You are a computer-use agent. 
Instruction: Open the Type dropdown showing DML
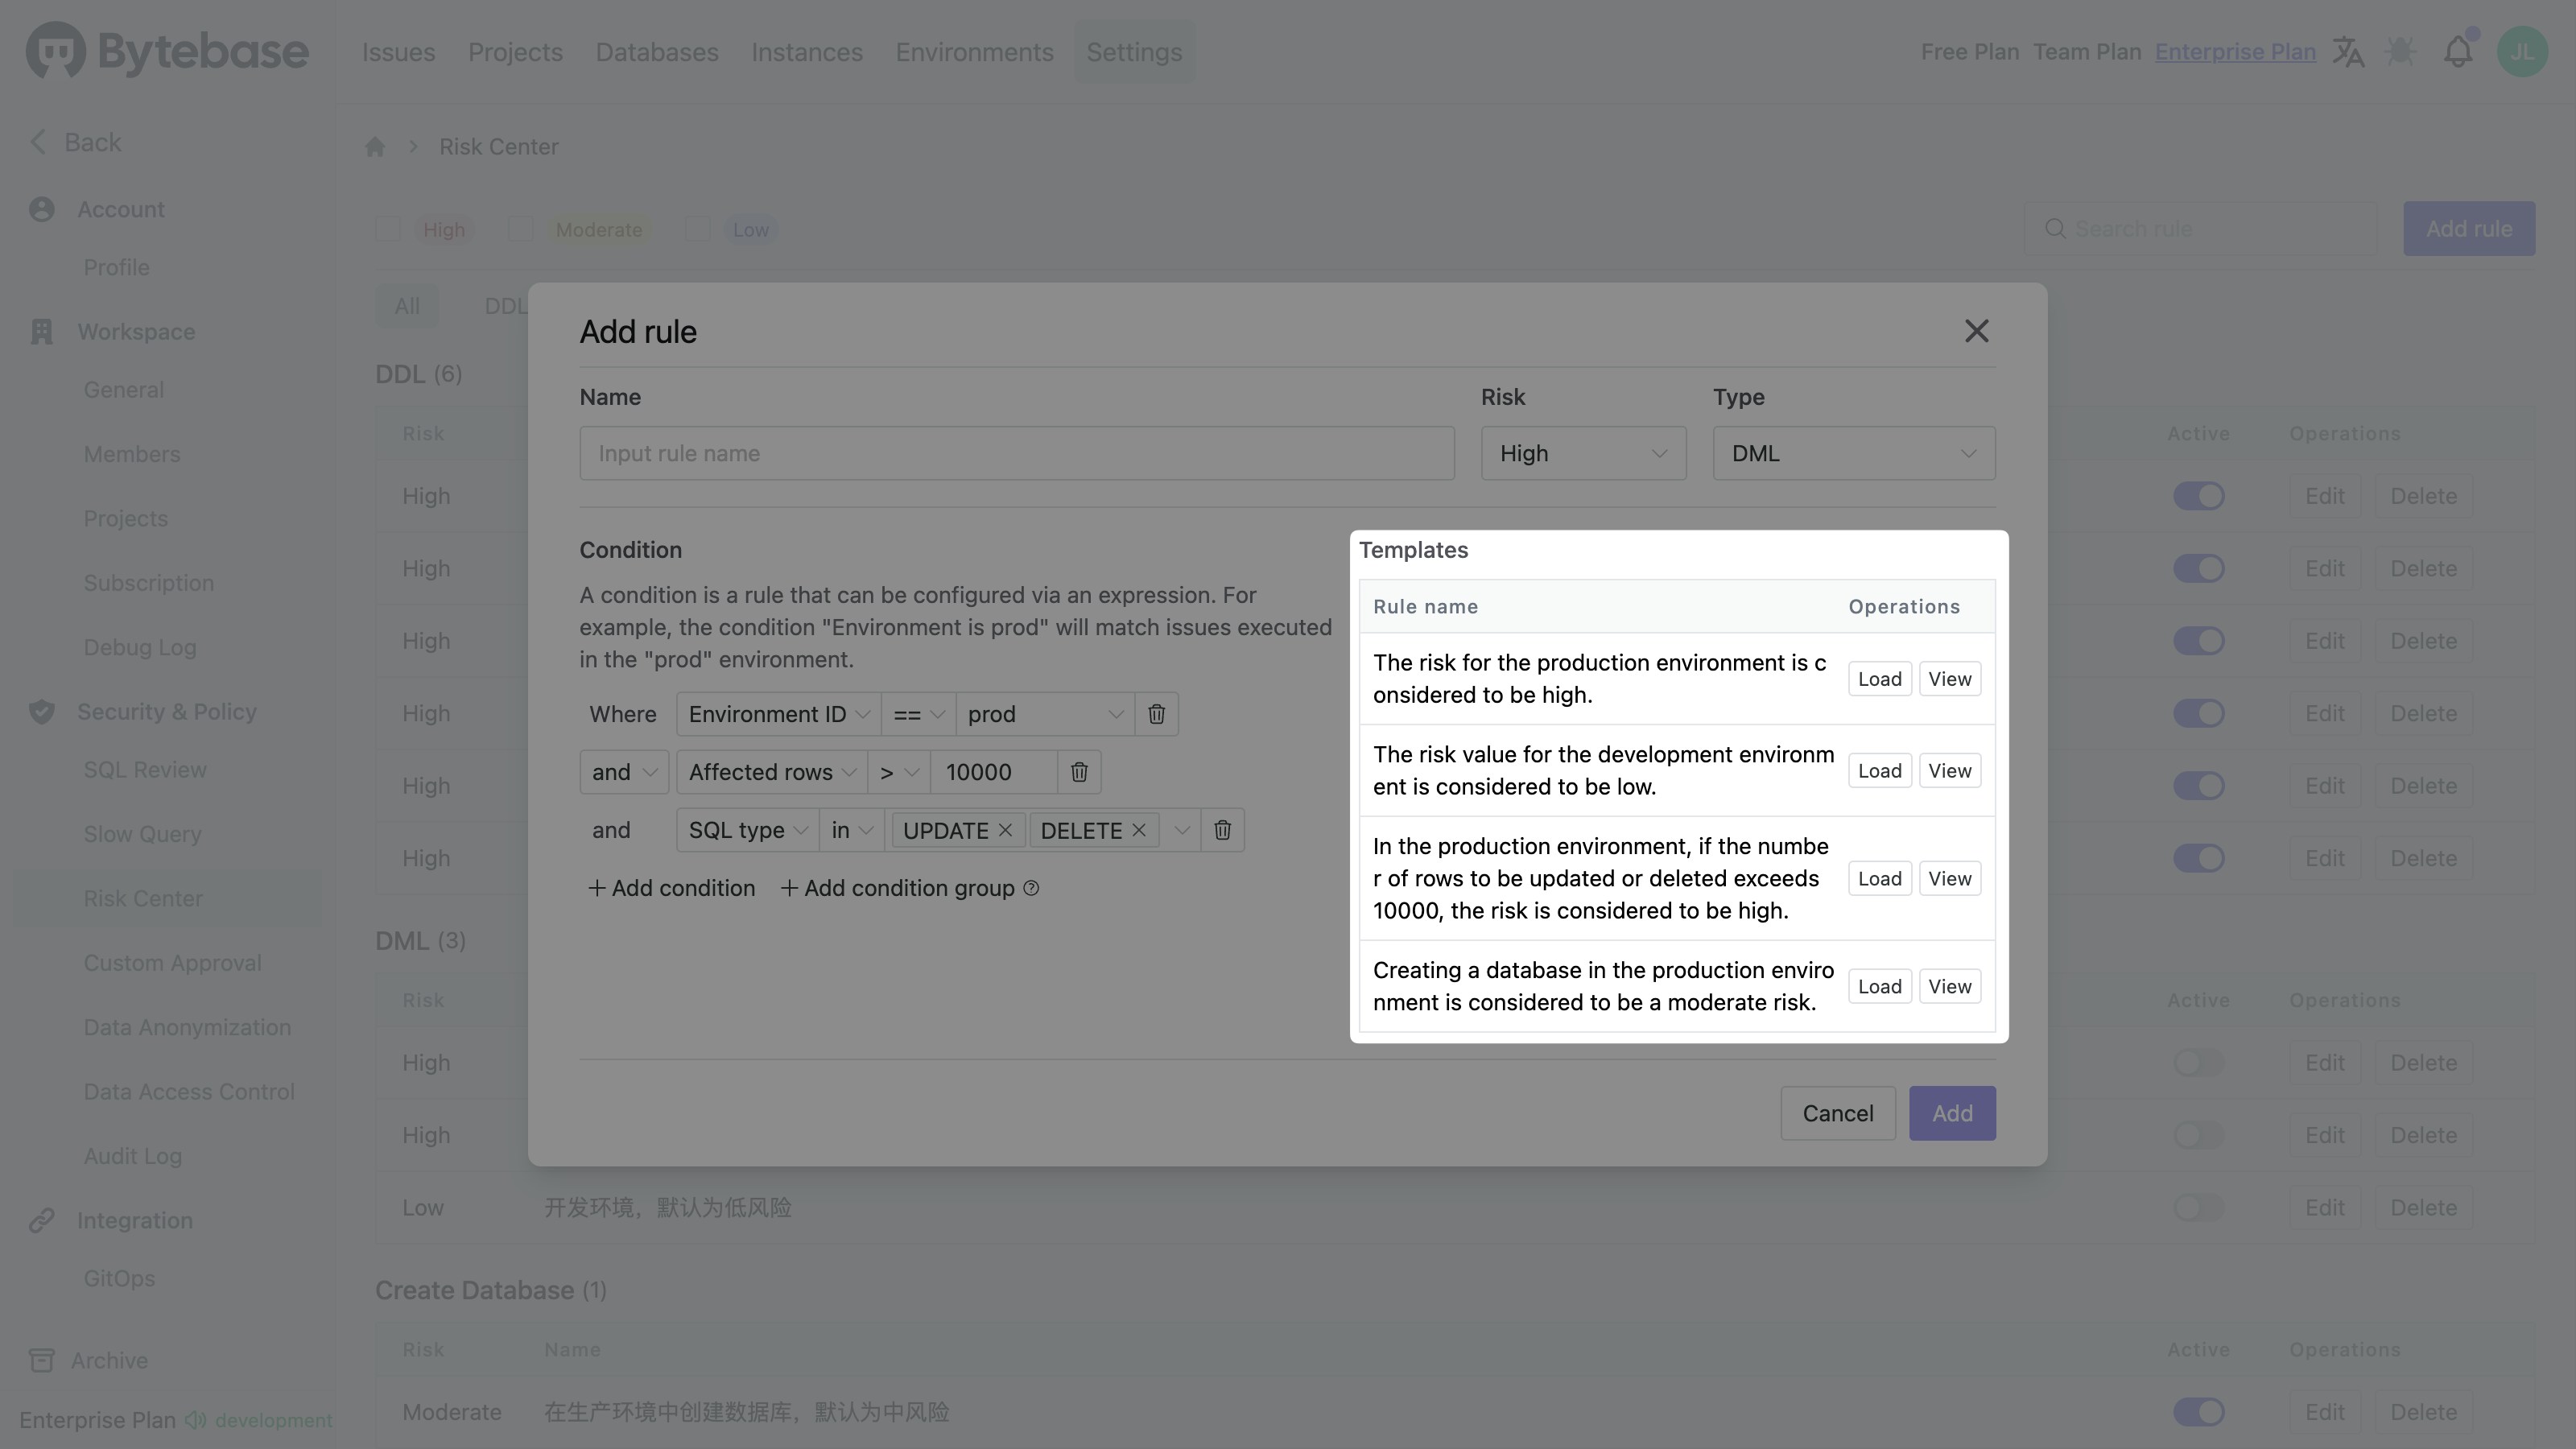(x=1853, y=453)
